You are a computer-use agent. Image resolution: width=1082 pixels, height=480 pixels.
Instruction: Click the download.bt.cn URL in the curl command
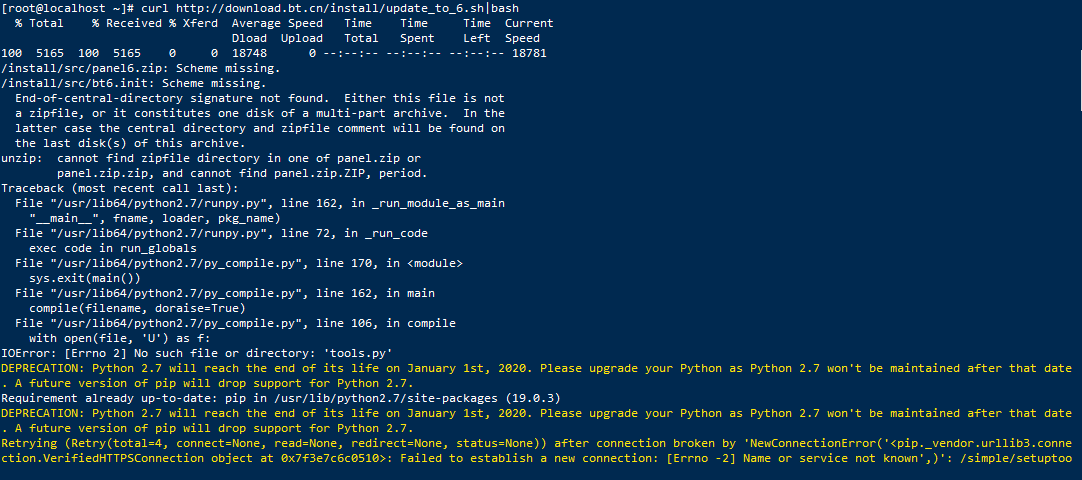pos(328,8)
